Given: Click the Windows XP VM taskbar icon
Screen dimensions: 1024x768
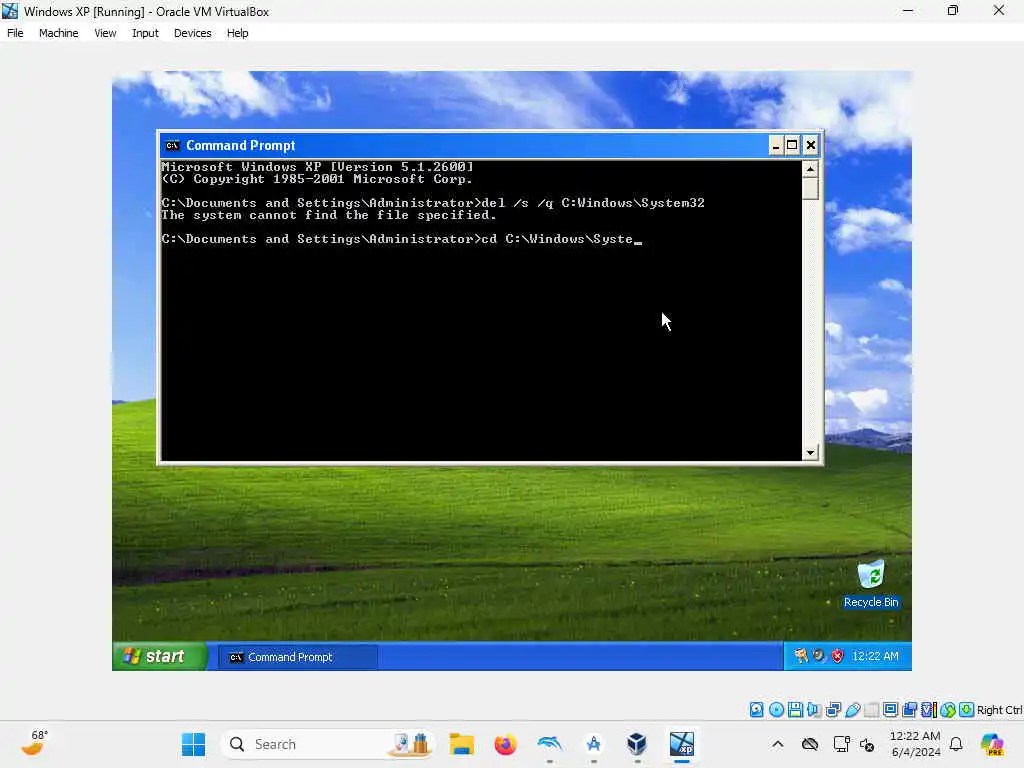Looking at the screenshot, I should click(681, 744).
